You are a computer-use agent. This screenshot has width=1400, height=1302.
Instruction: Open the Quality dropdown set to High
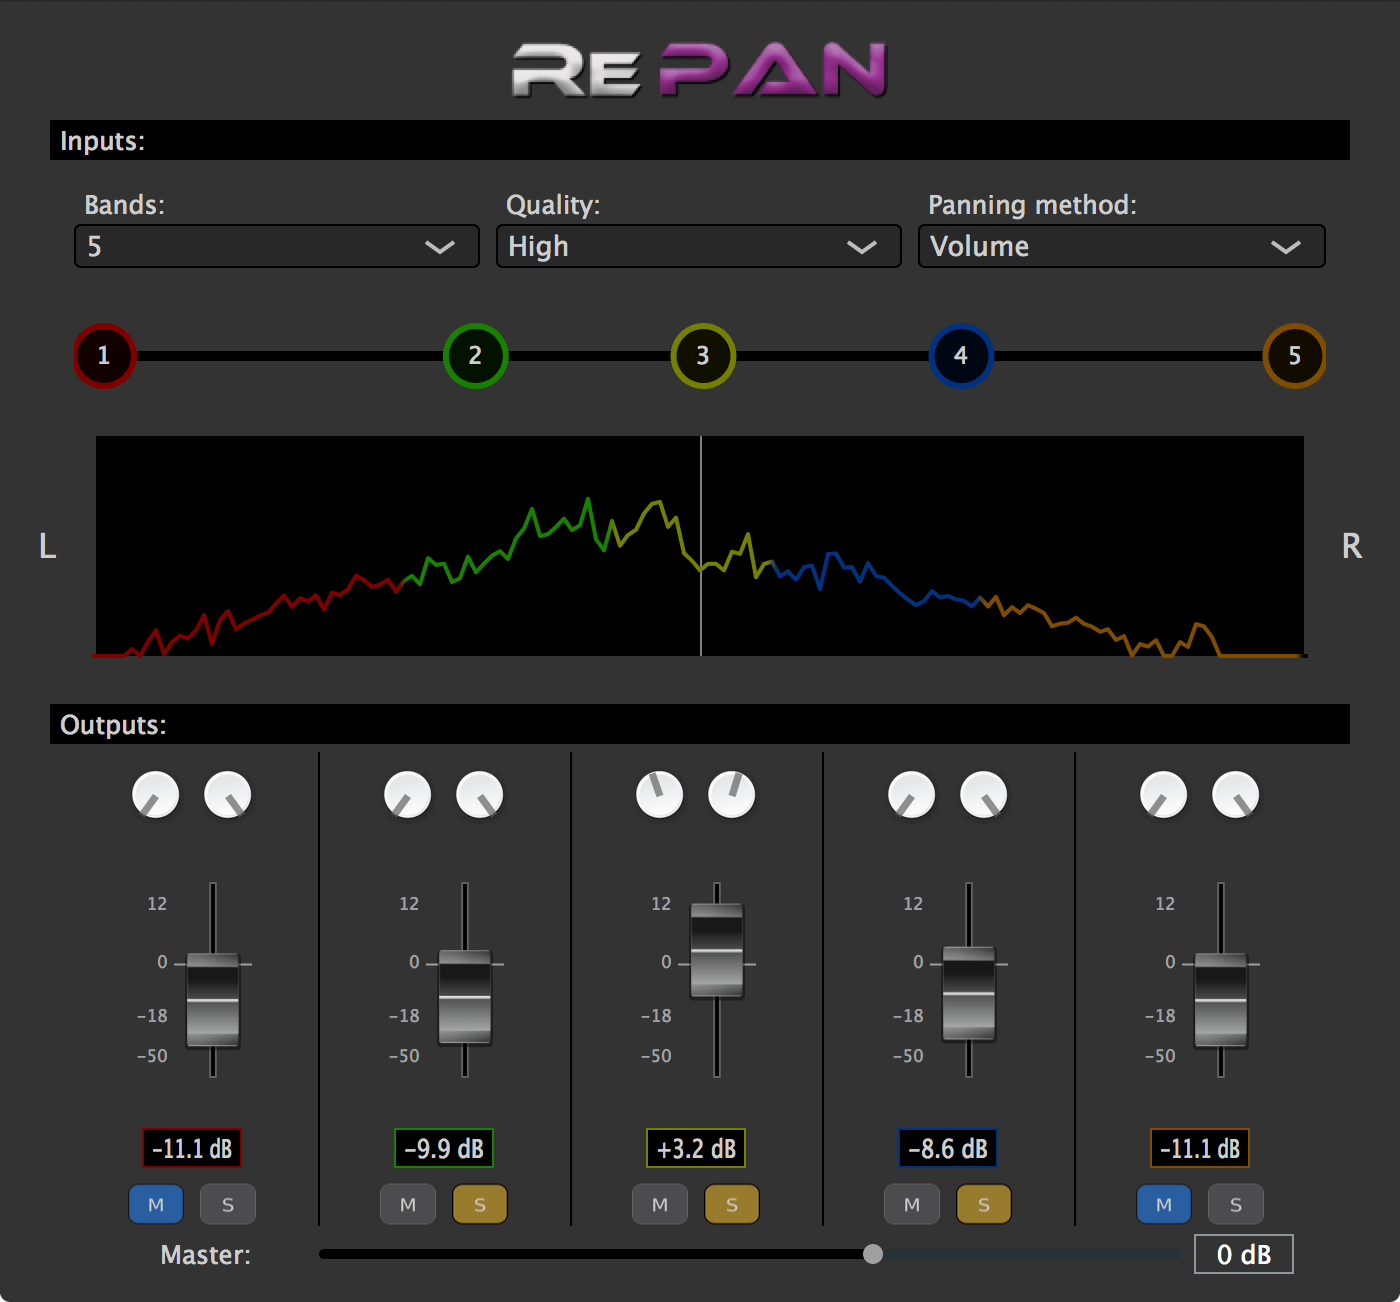click(x=699, y=246)
